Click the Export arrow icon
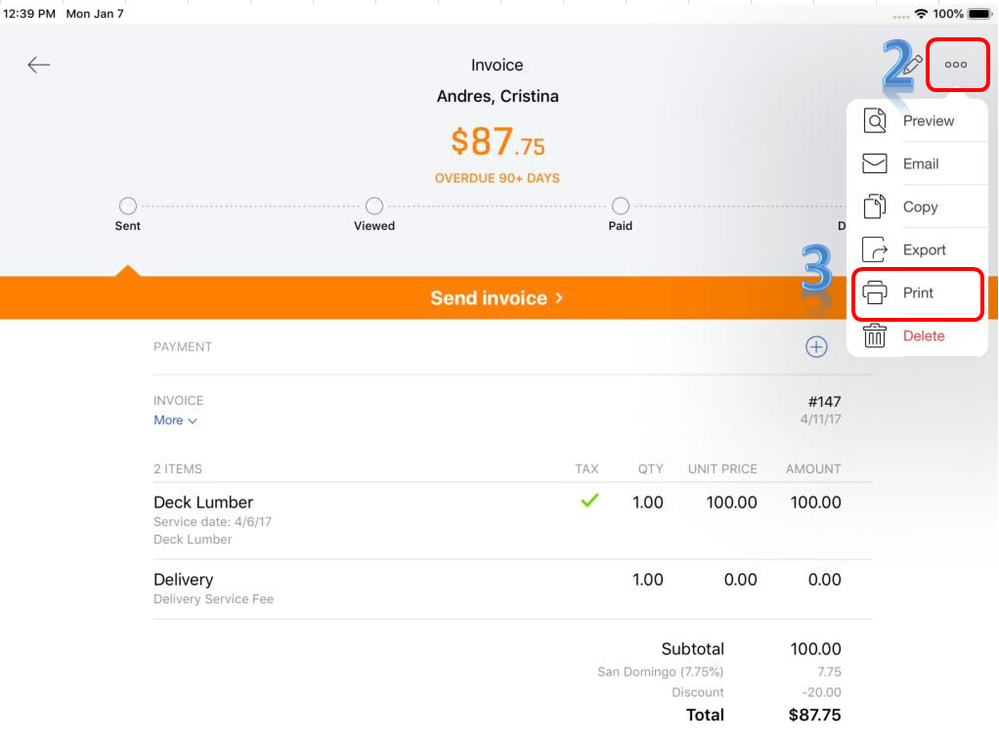999x754 pixels. [875, 250]
